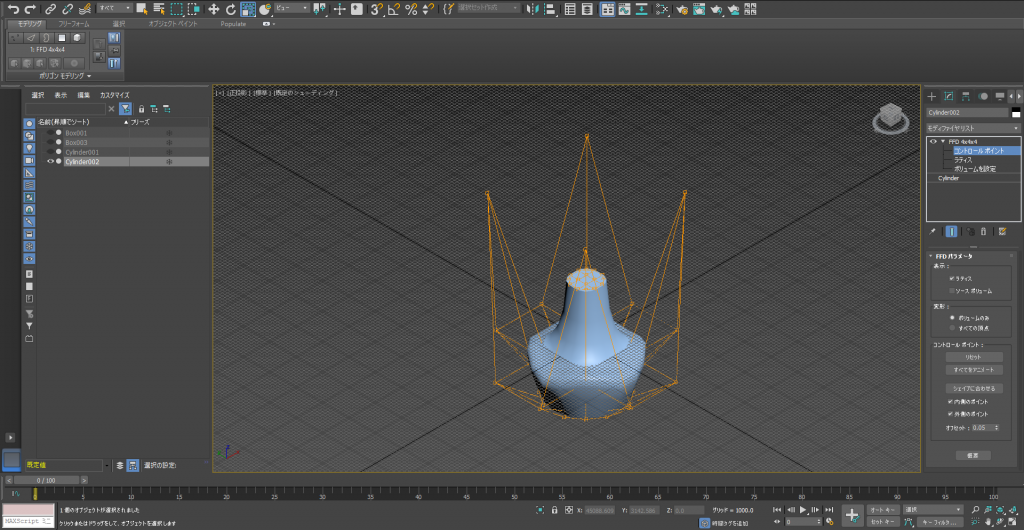Click the Redo arrow icon
This screenshot has width=1024, height=530.
(30, 9)
